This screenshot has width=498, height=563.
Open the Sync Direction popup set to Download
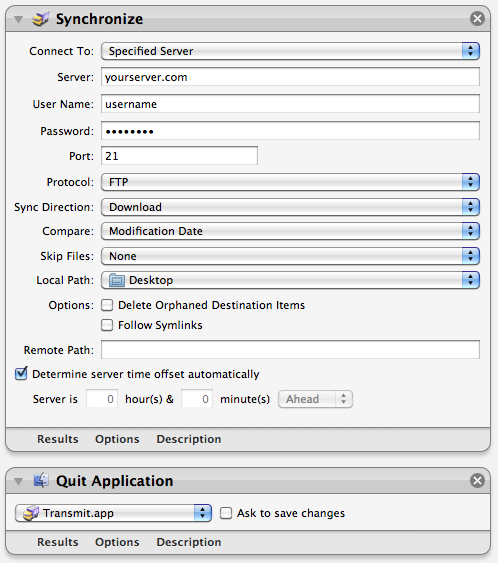point(290,207)
